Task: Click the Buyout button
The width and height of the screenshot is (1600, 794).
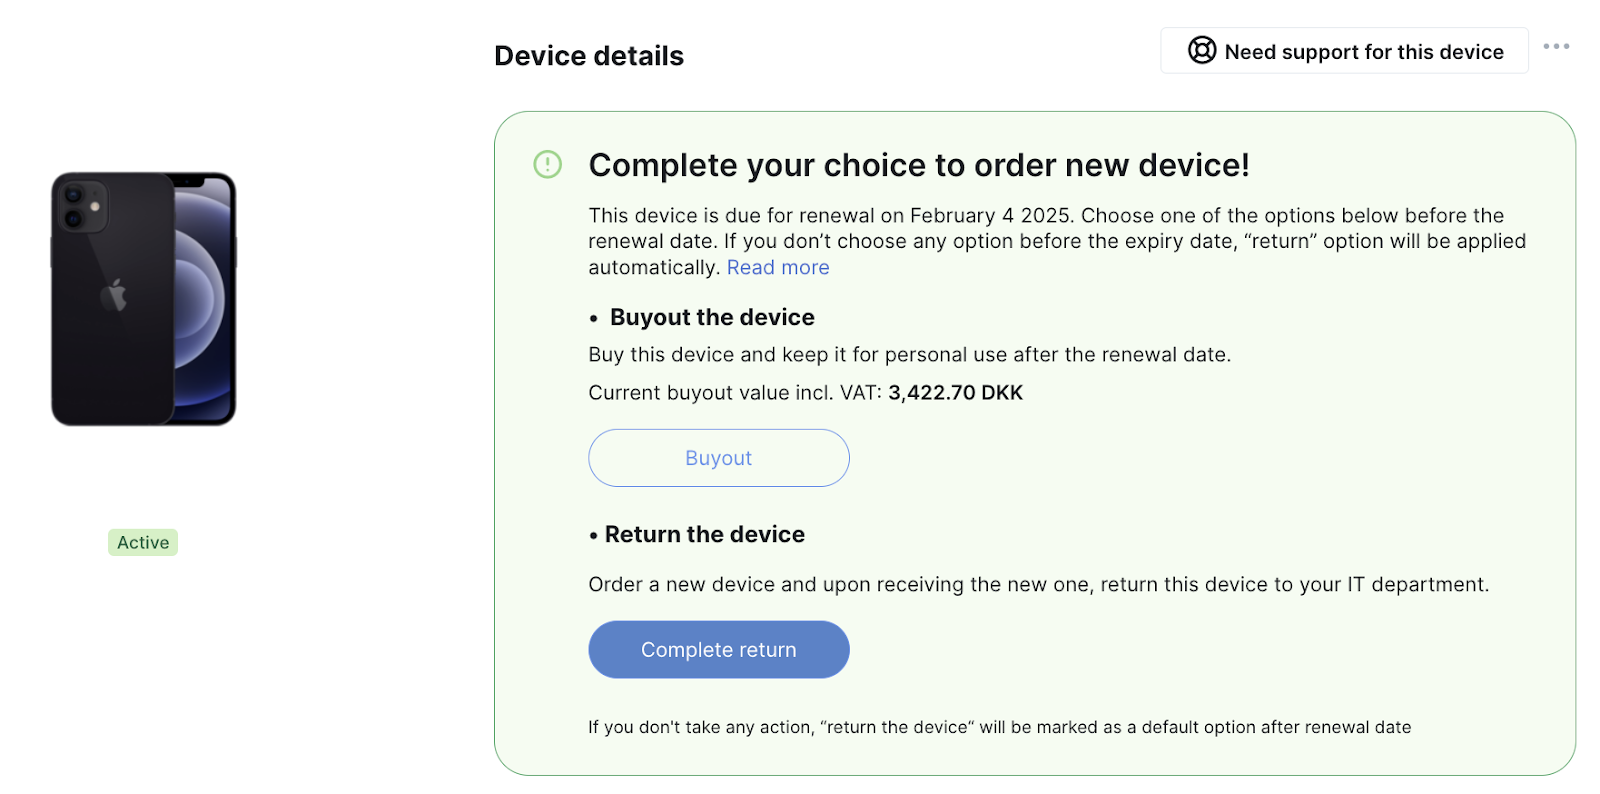Action: (x=719, y=458)
